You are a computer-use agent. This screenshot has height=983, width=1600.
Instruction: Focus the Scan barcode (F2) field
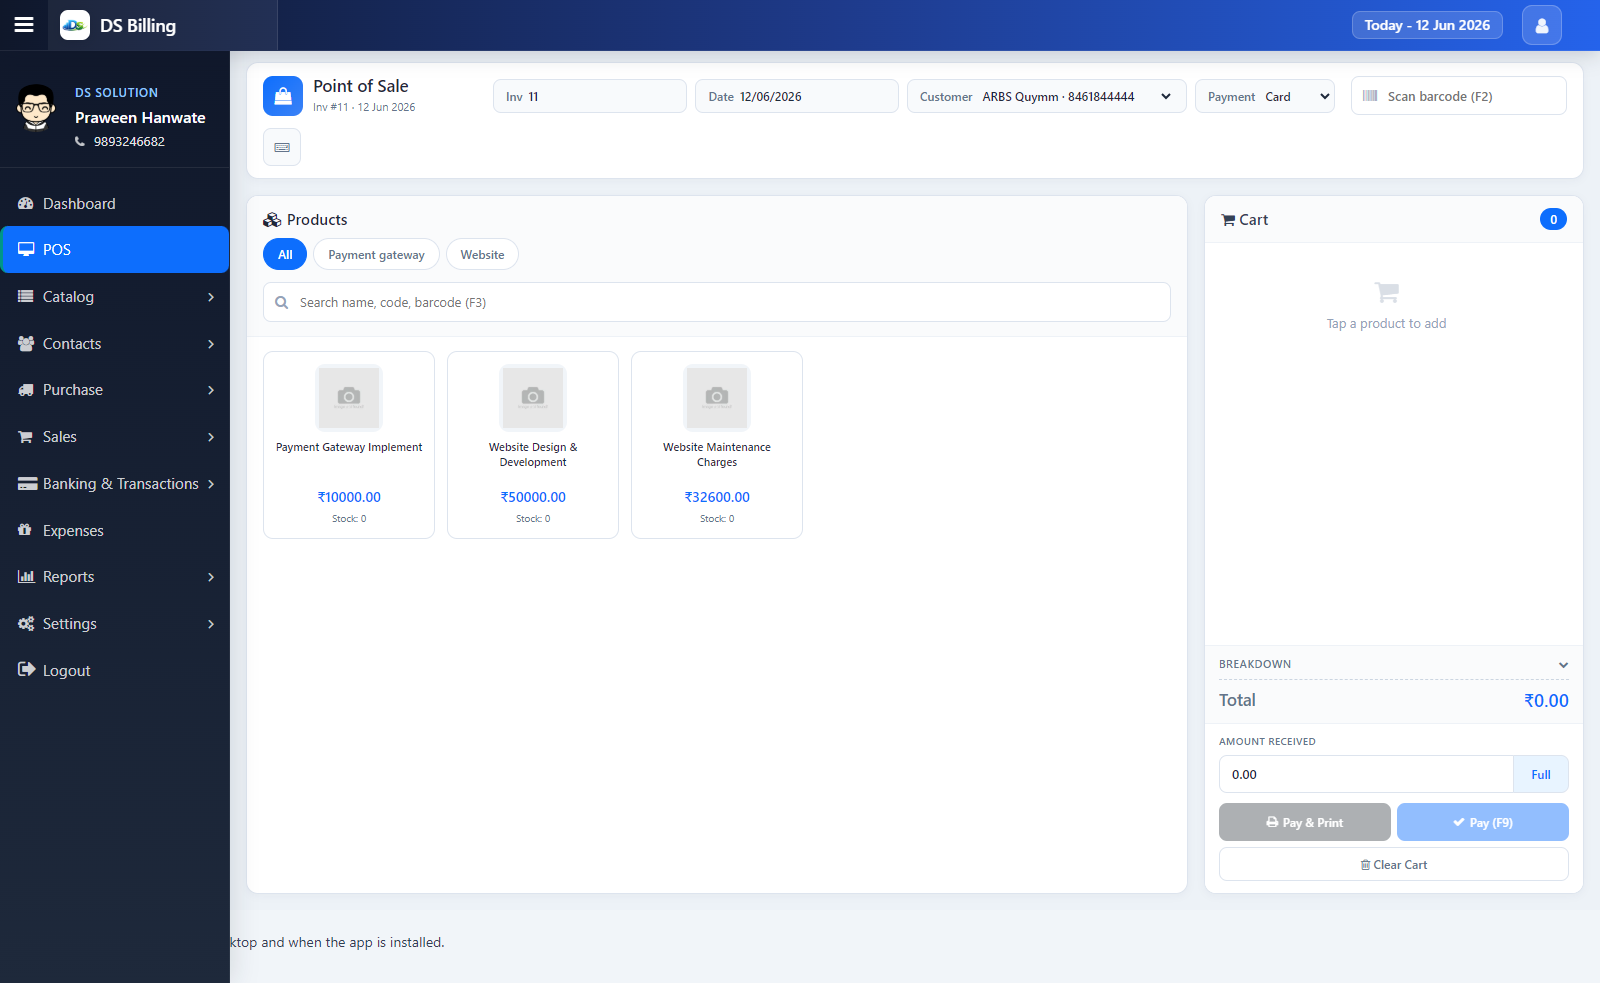point(1459,96)
